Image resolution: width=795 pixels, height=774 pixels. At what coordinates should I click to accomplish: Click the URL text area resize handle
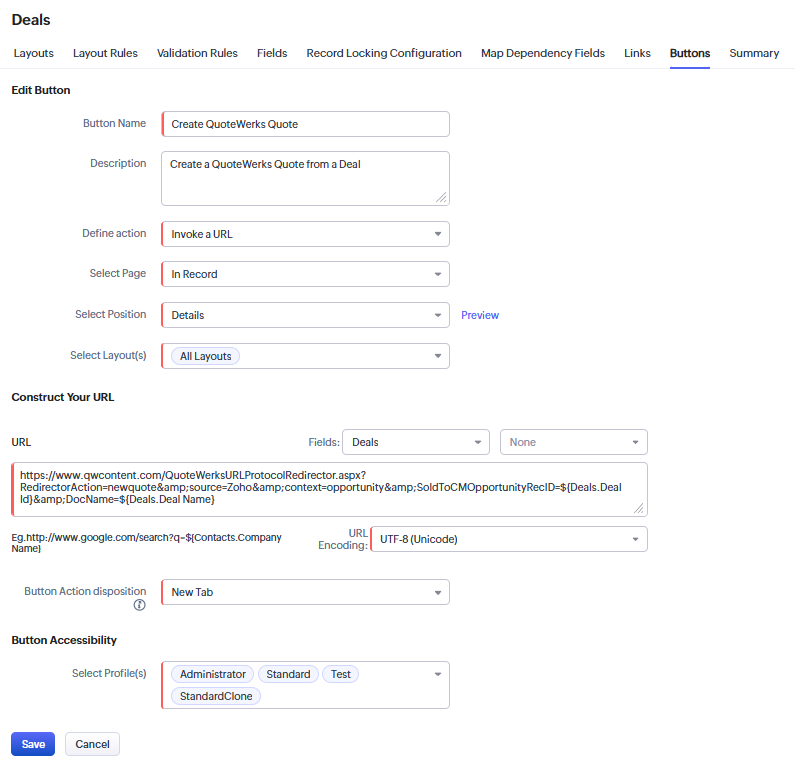tap(639, 509)
